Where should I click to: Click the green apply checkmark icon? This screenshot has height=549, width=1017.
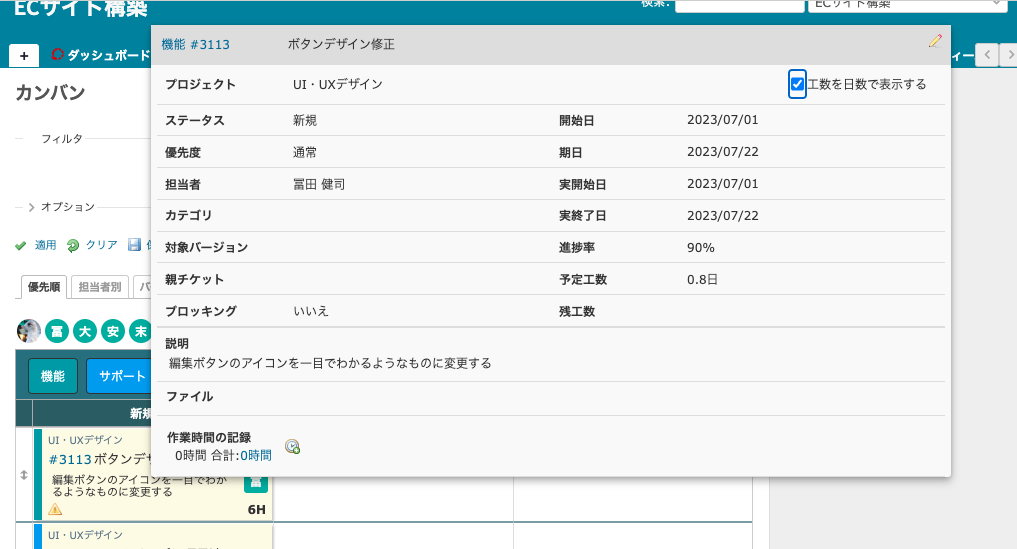tap(21, 245)
